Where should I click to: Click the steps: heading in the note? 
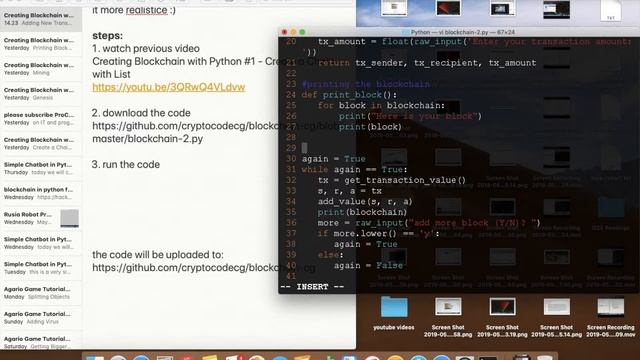point(107,36)
